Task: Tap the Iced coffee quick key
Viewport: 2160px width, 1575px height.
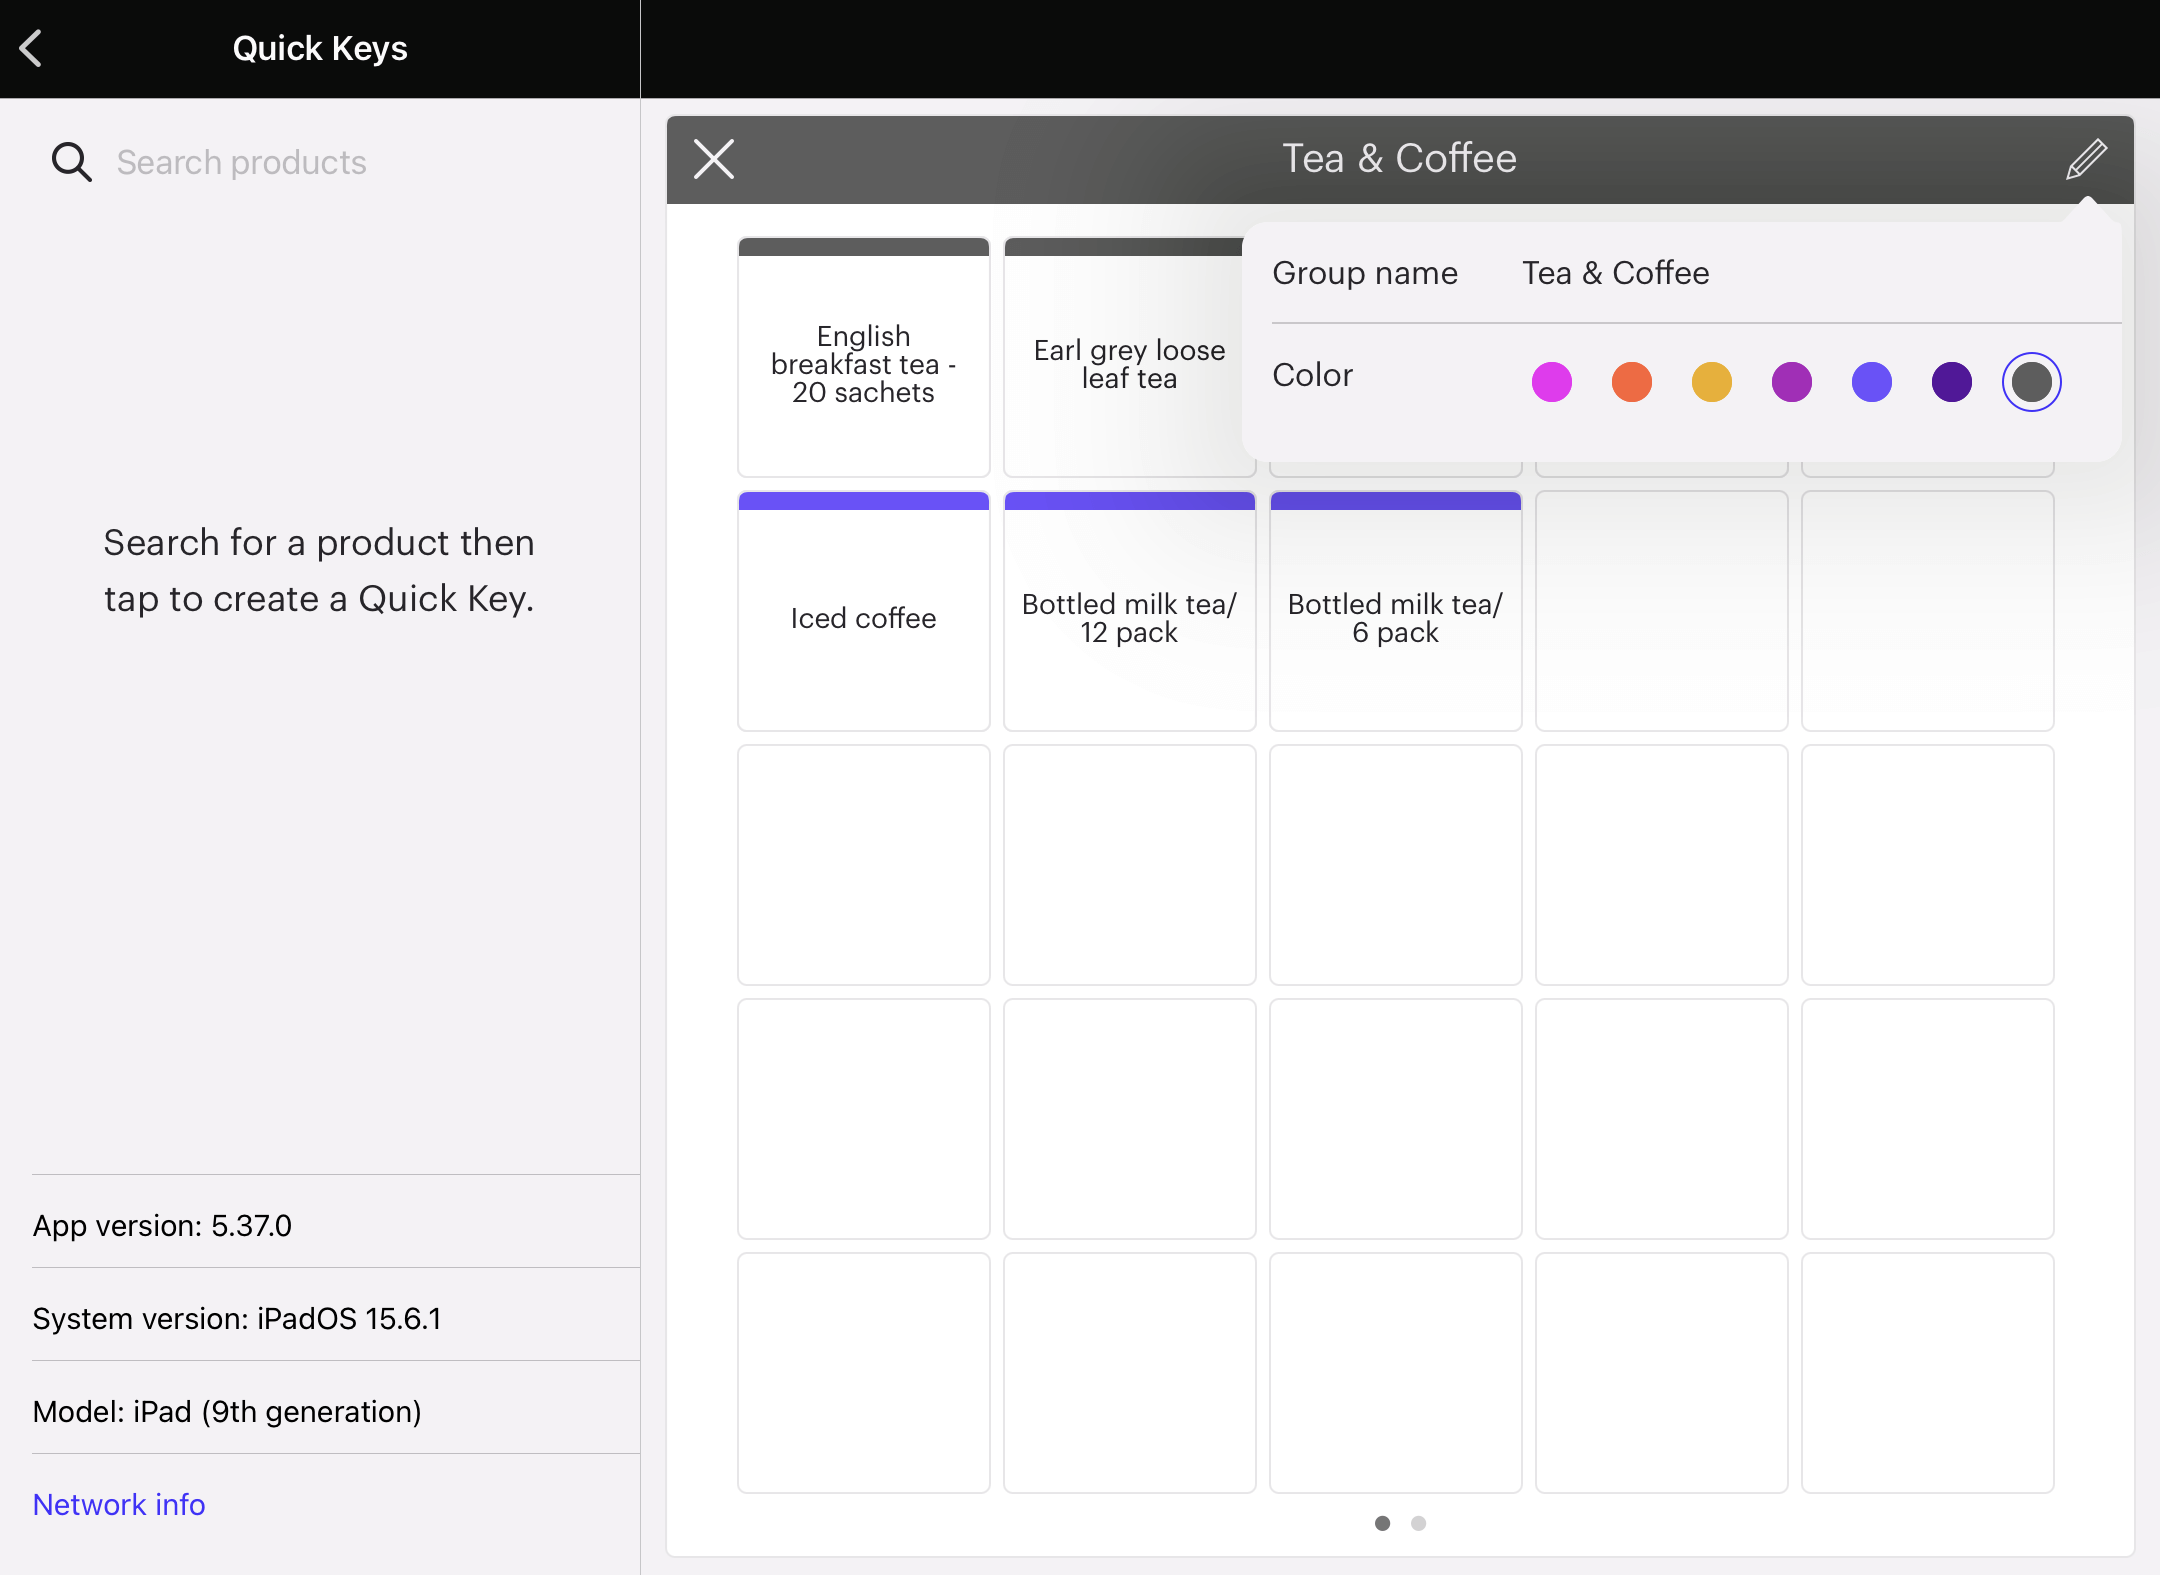Action: click(x=863, y=618)
